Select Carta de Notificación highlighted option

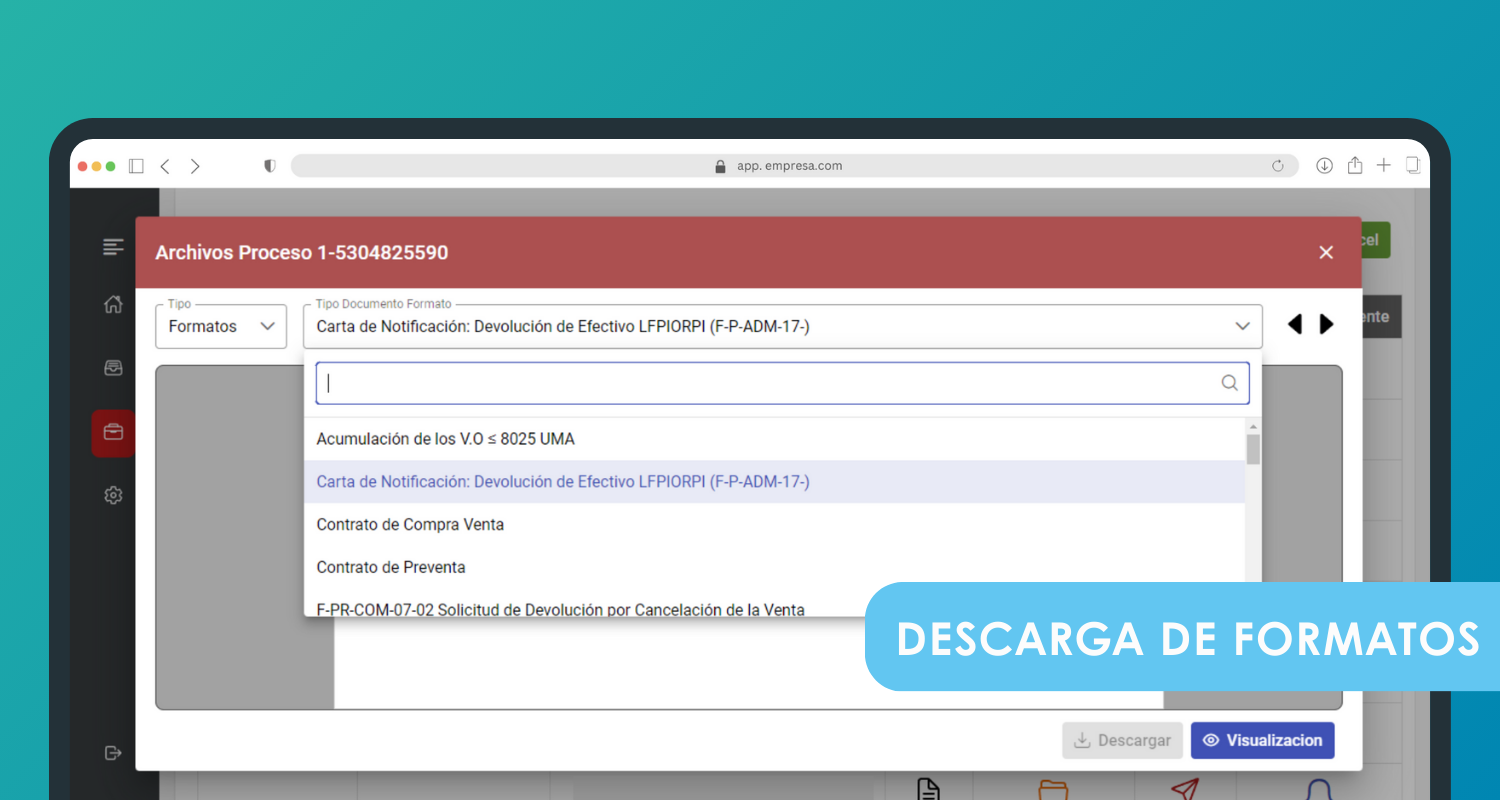pyautogui.click(x=563, y=482)
